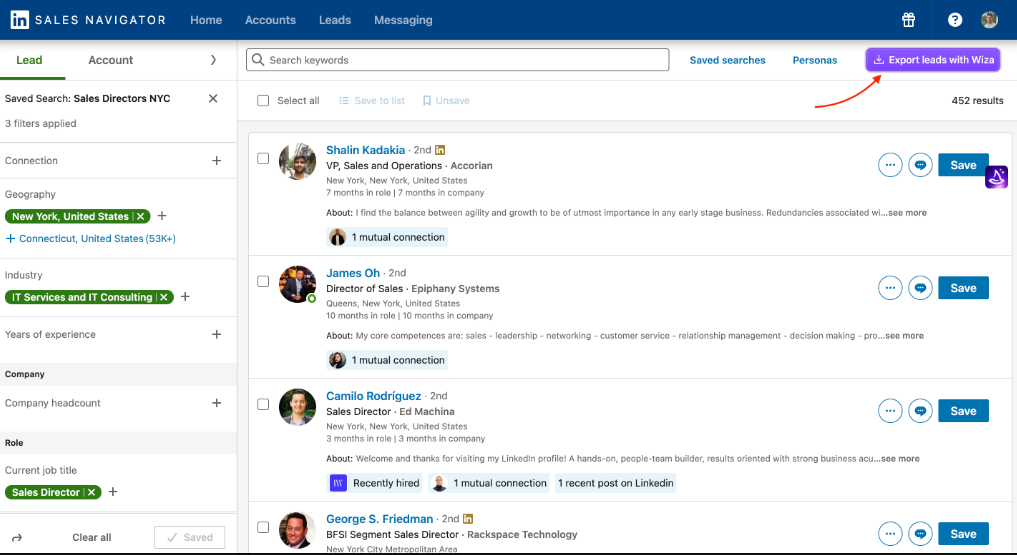Switch to the Lead filter tab
1017x555 pixels.
tap(29, 60)
